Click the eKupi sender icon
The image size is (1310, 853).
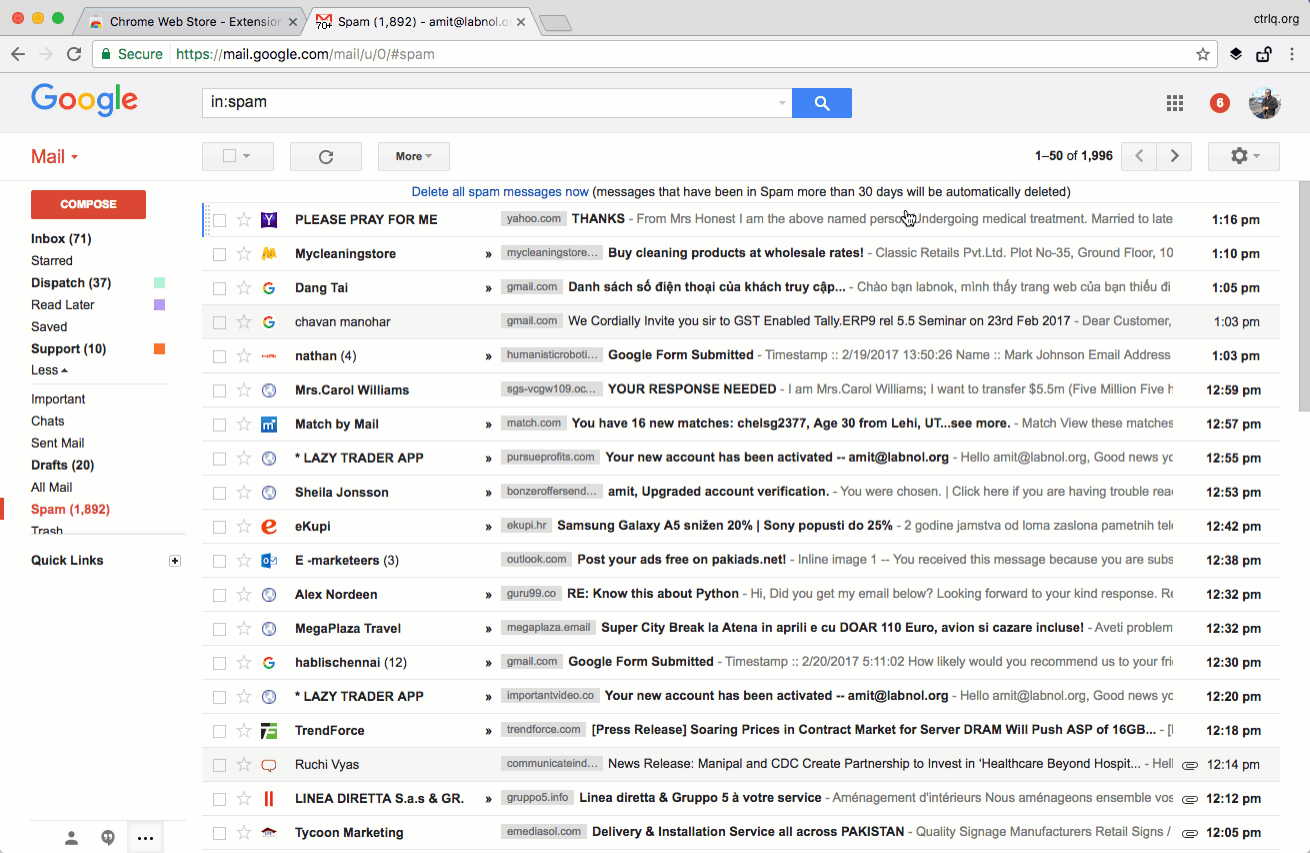pyautogui.click(x=269, y=526)
